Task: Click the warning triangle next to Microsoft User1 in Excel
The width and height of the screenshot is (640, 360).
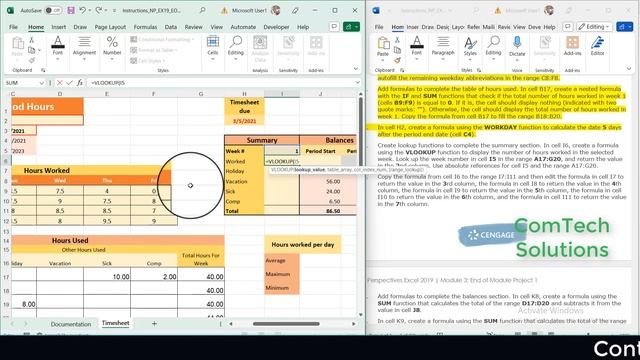Action: tap(224, 11)
